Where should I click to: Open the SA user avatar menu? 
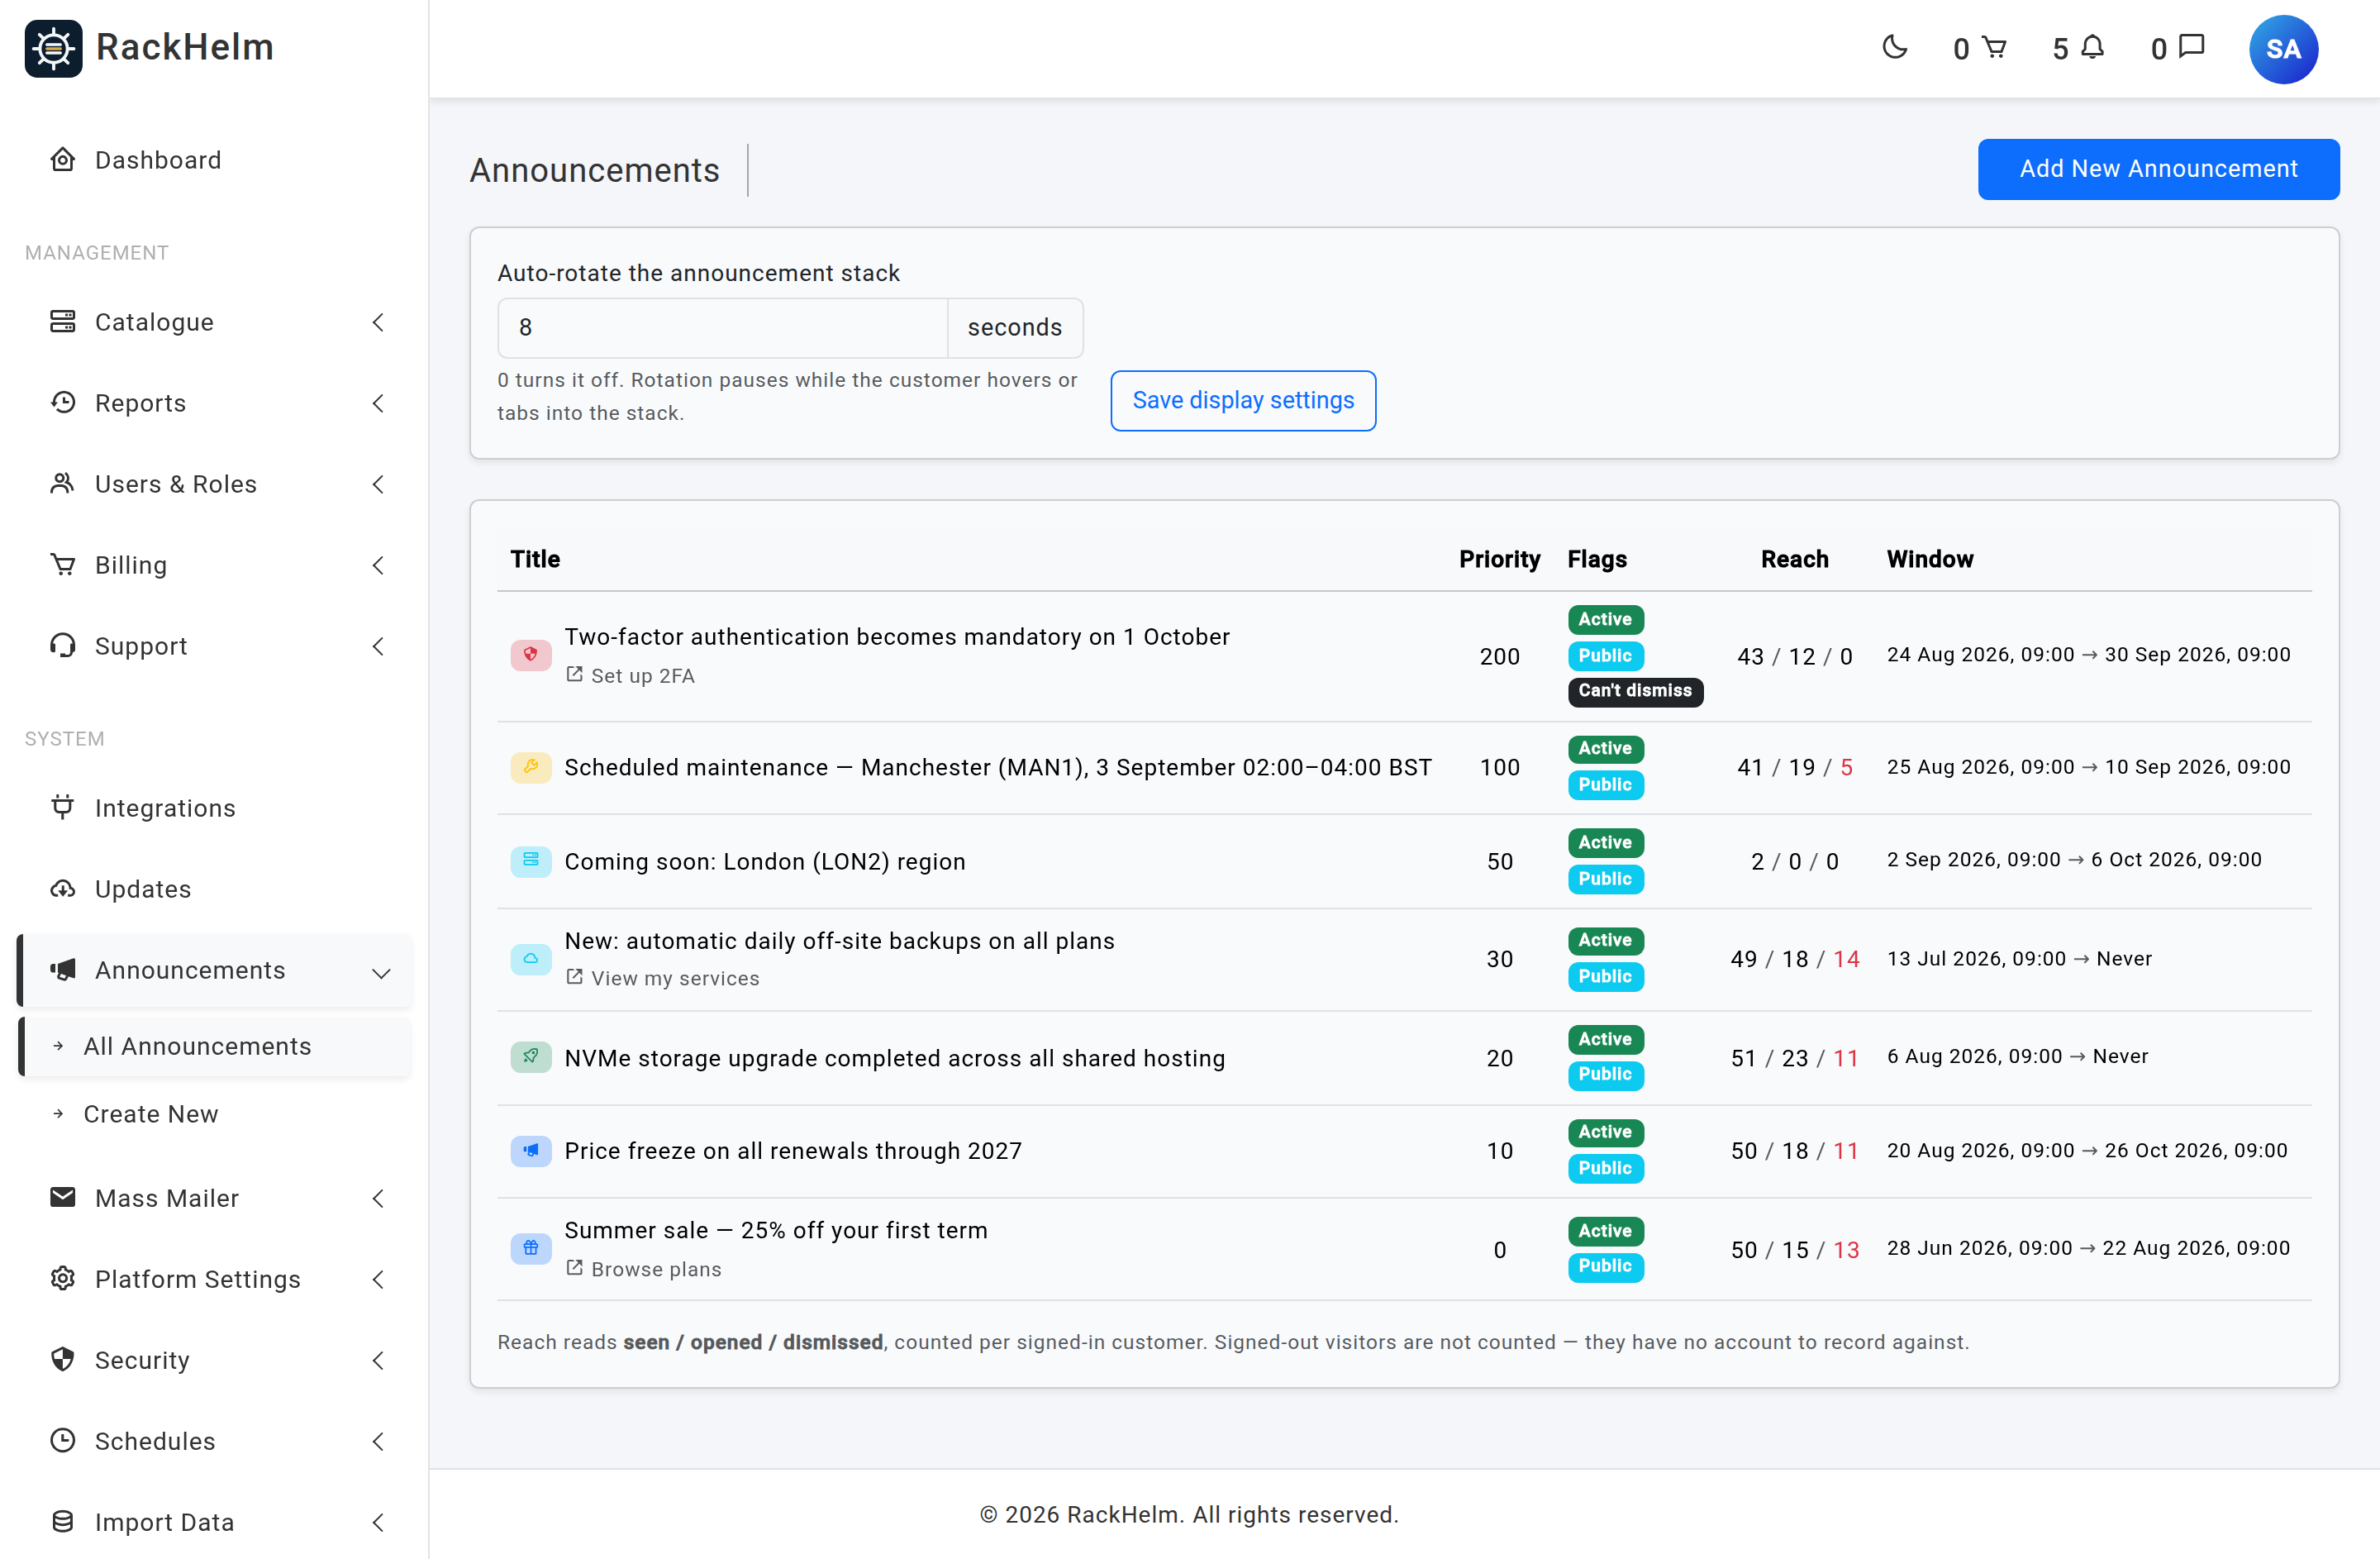2283,49
